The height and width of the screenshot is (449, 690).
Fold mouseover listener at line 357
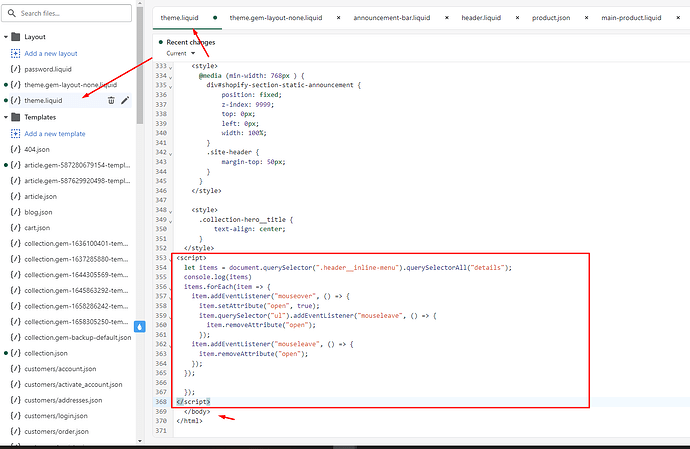(x=170, y=297)
